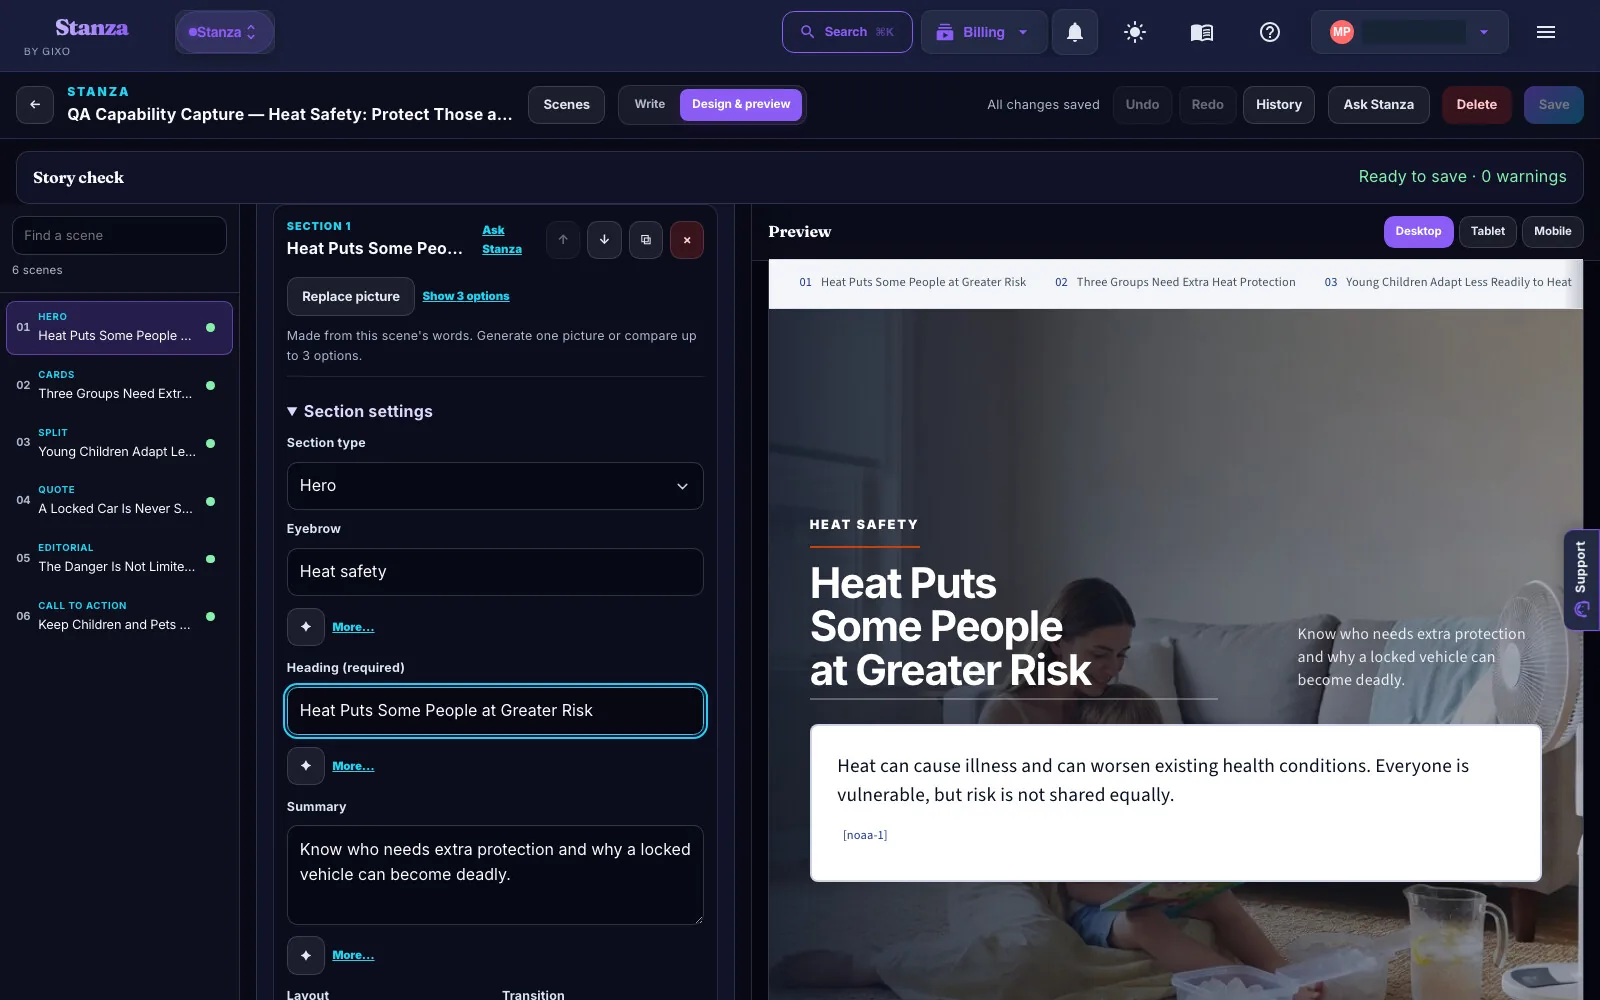Switch to the Write tab
The image size is (1600, 1000).
649,104
